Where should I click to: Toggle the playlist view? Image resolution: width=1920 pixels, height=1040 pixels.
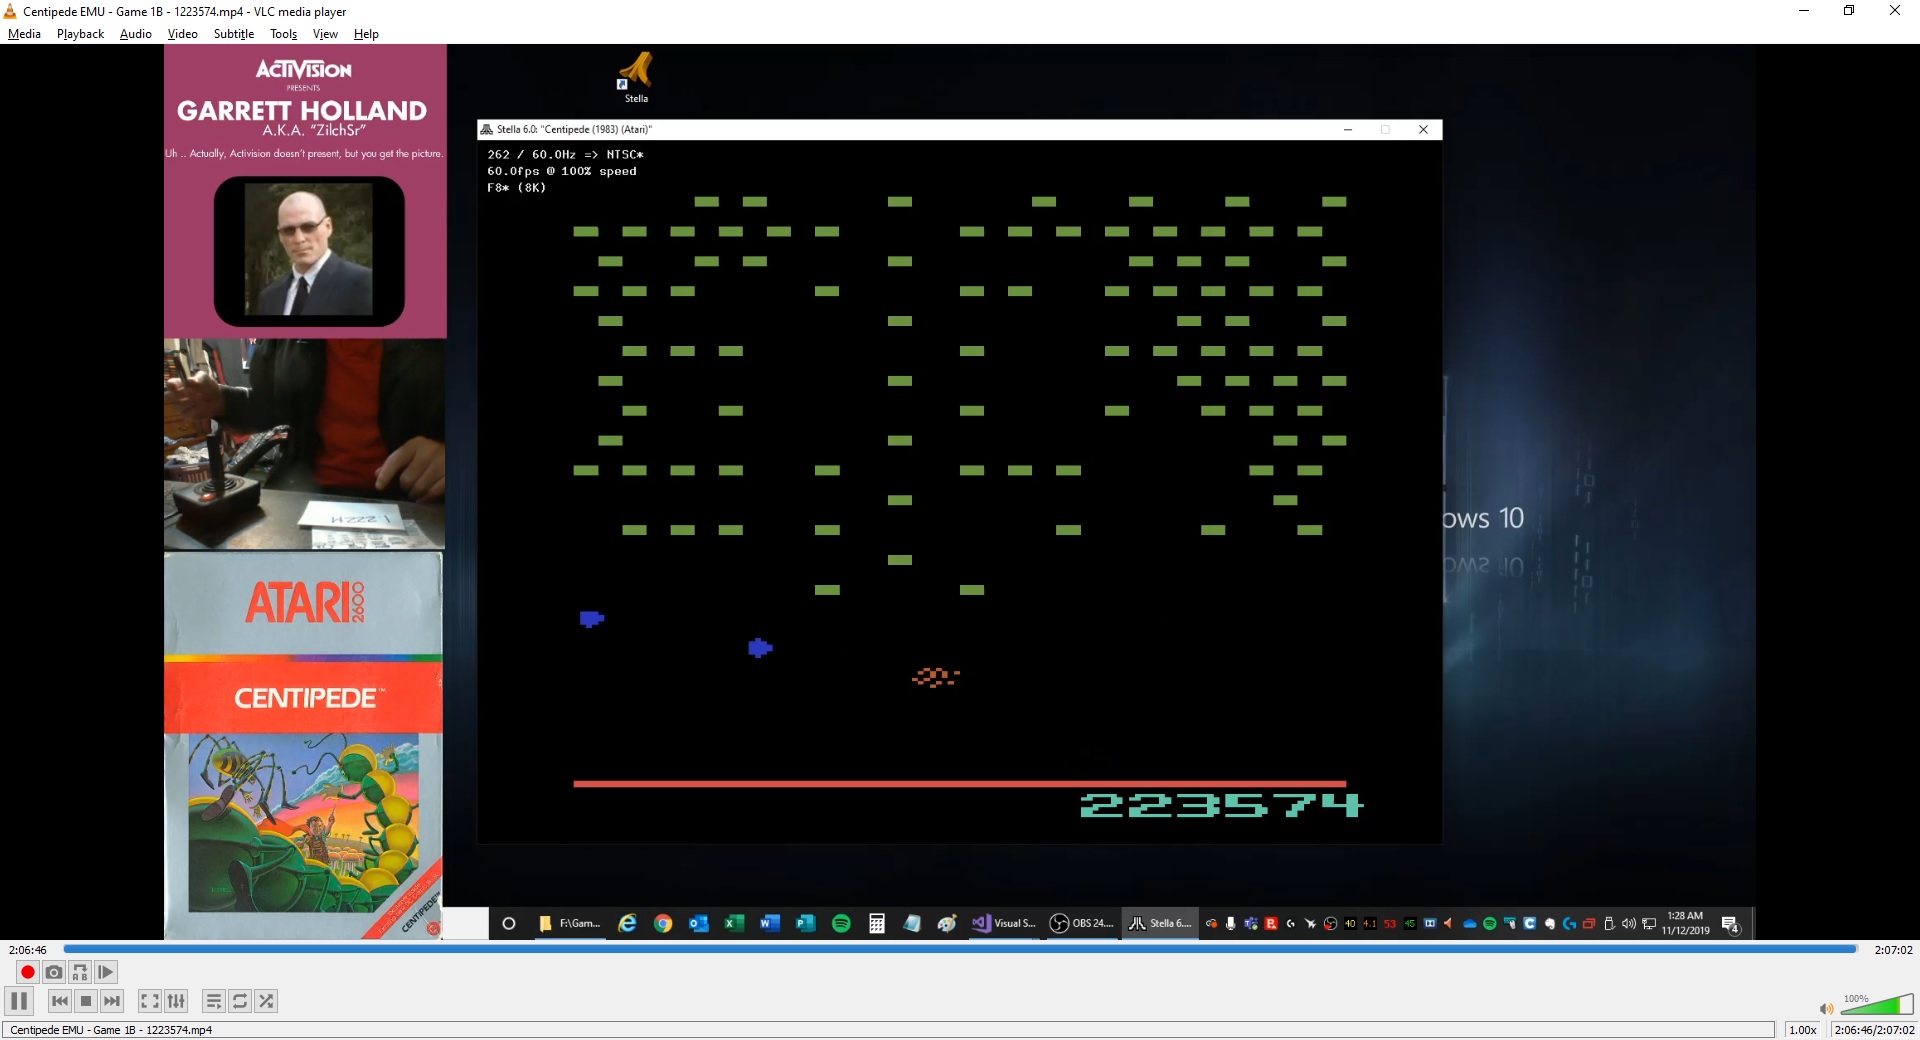point(214,1001)
